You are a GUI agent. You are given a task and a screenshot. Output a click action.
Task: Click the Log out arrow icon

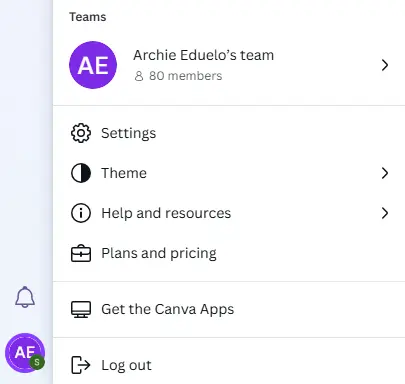pyautogui.click(x=81, y=365)
